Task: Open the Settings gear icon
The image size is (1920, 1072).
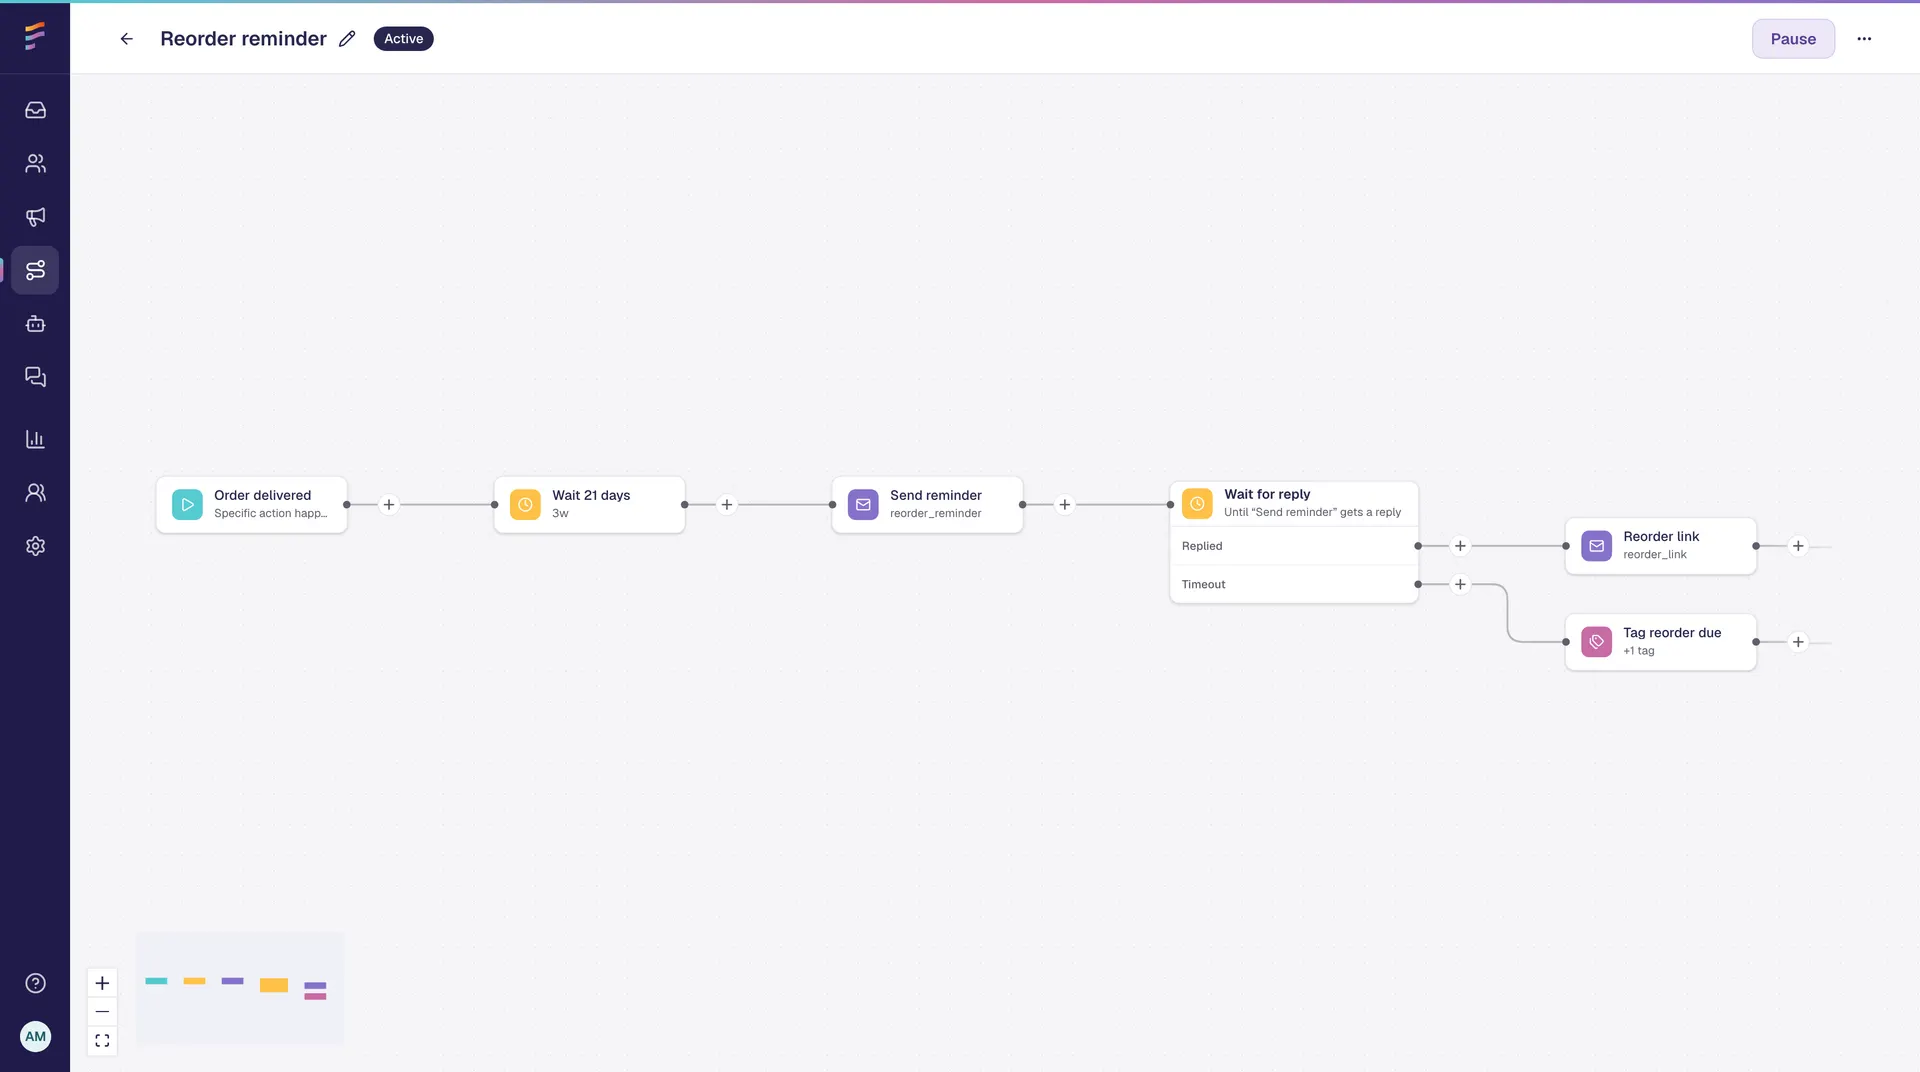Action: (35, 546)
